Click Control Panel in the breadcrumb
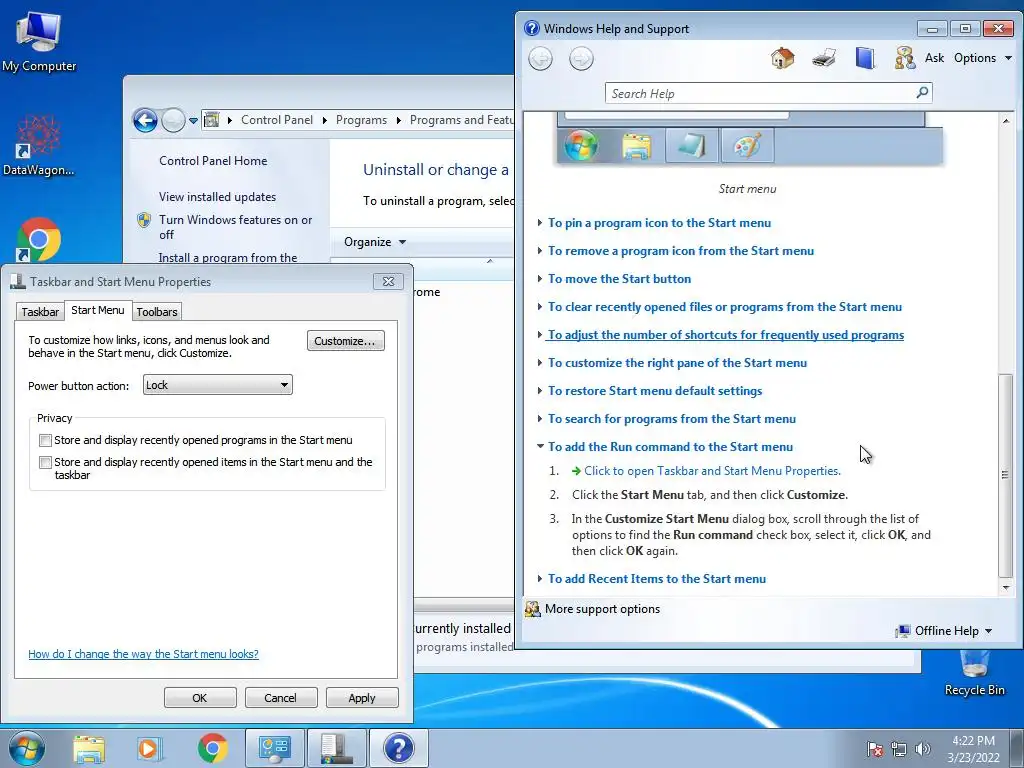The width and height of the screenshot is (1024, 768). point(277,120)
